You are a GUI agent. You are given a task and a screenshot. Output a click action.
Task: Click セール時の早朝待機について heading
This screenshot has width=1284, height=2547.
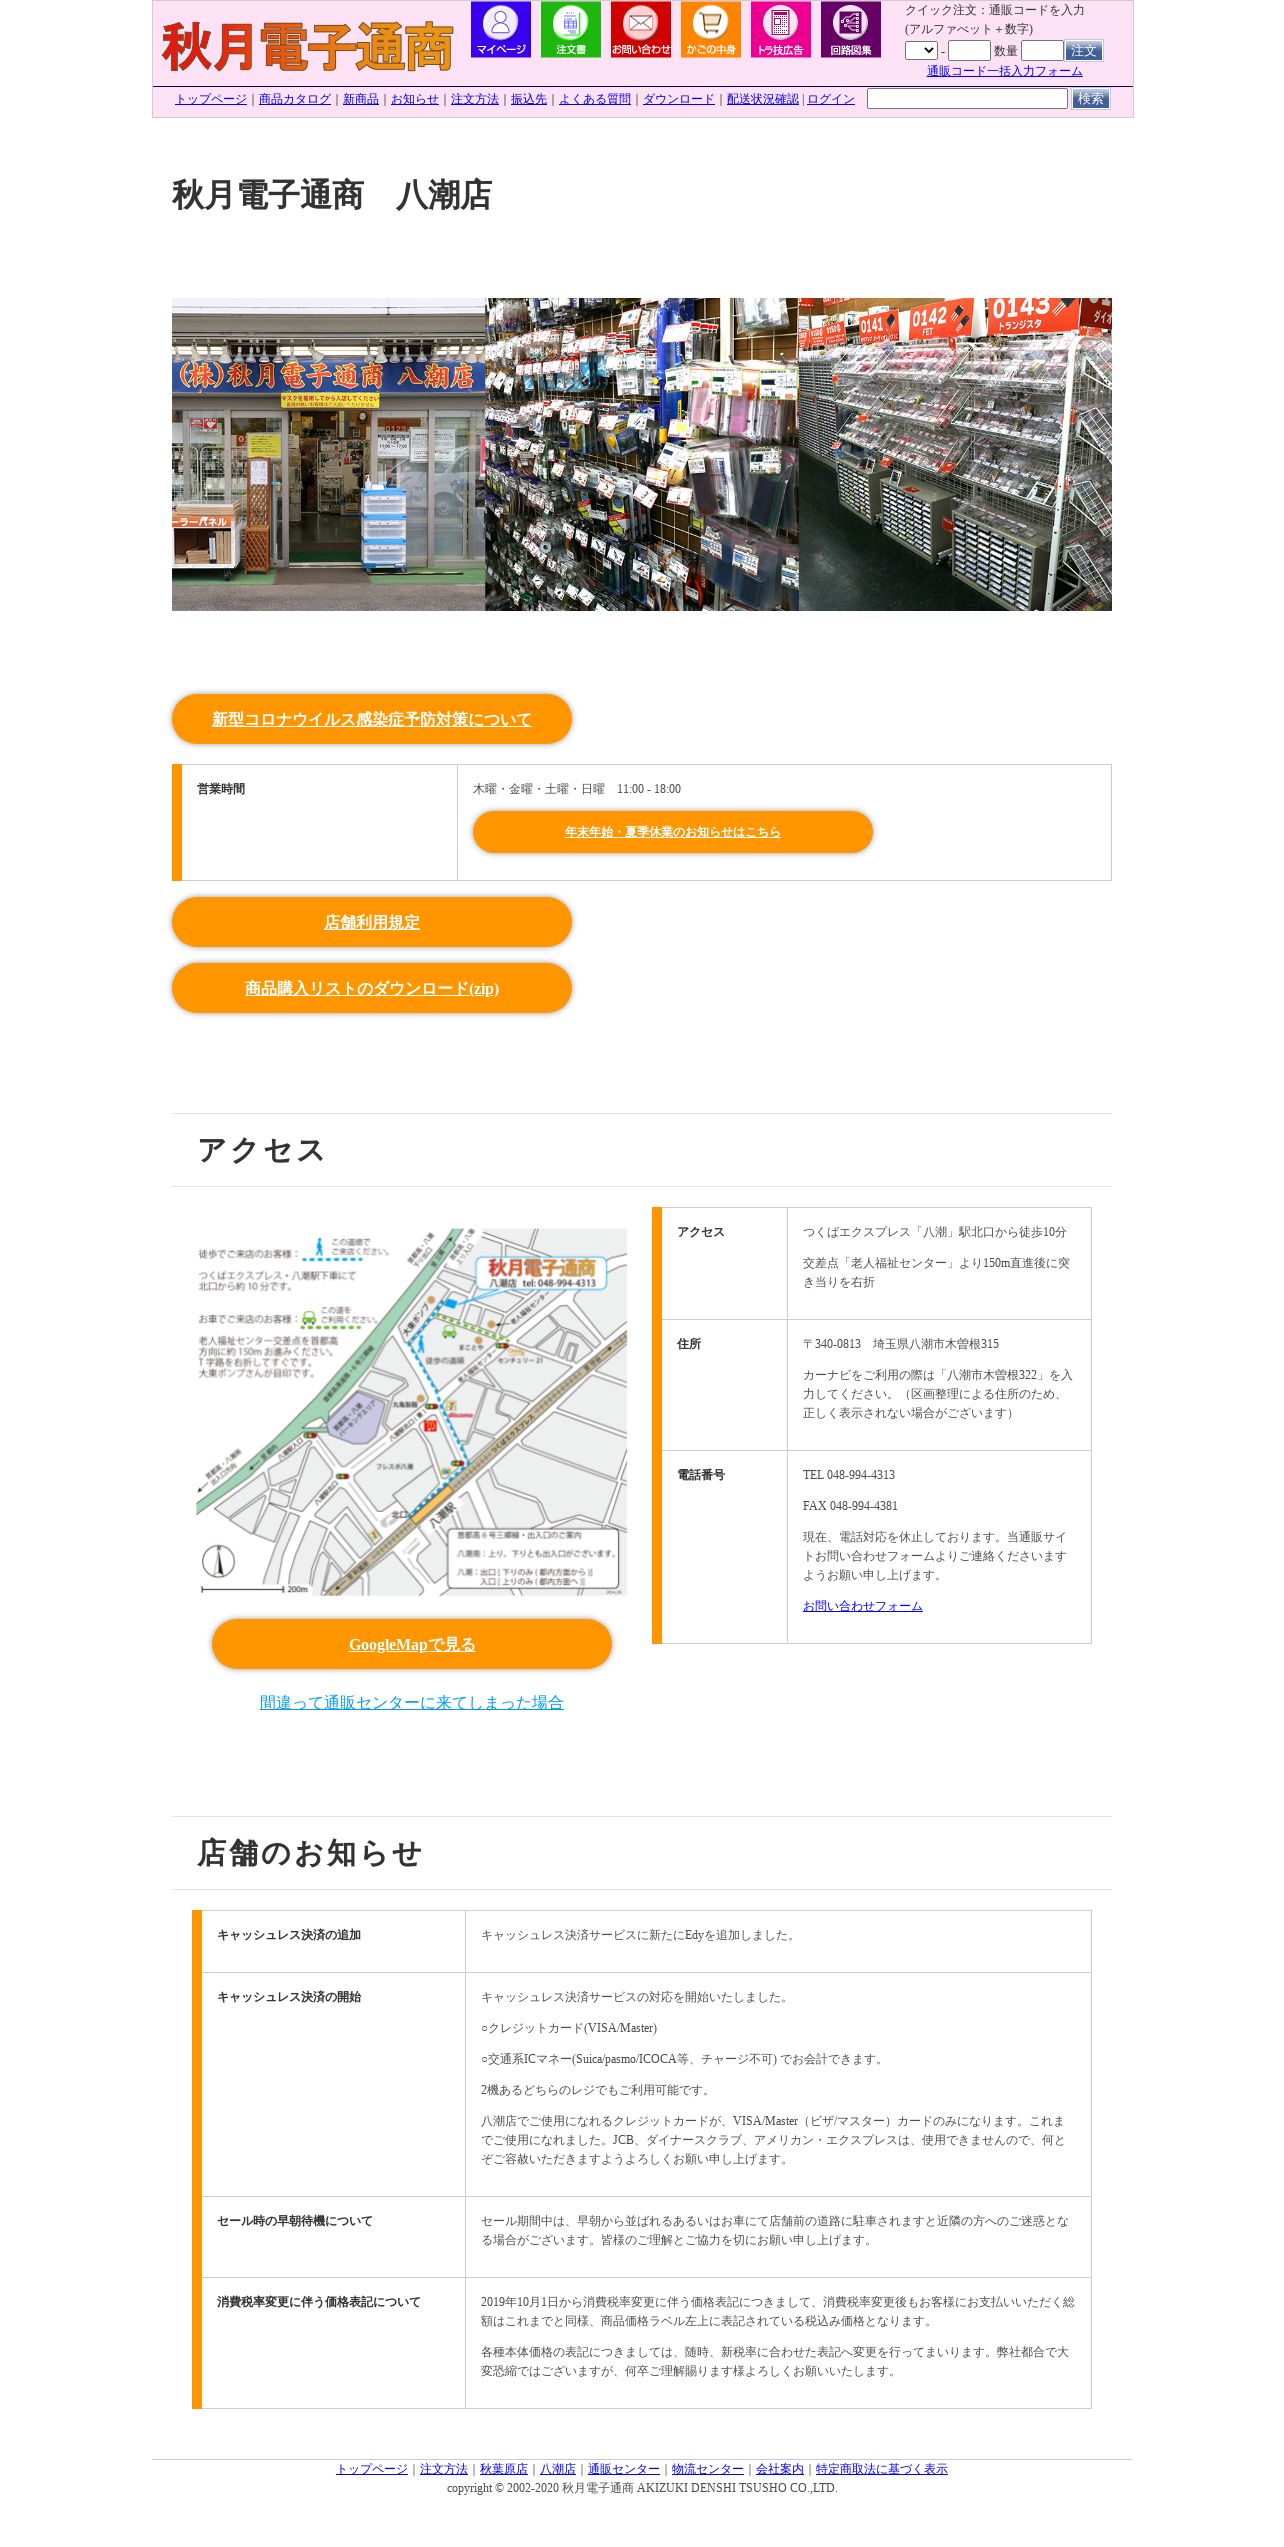pyautogui.click(x=295, y=2221)
